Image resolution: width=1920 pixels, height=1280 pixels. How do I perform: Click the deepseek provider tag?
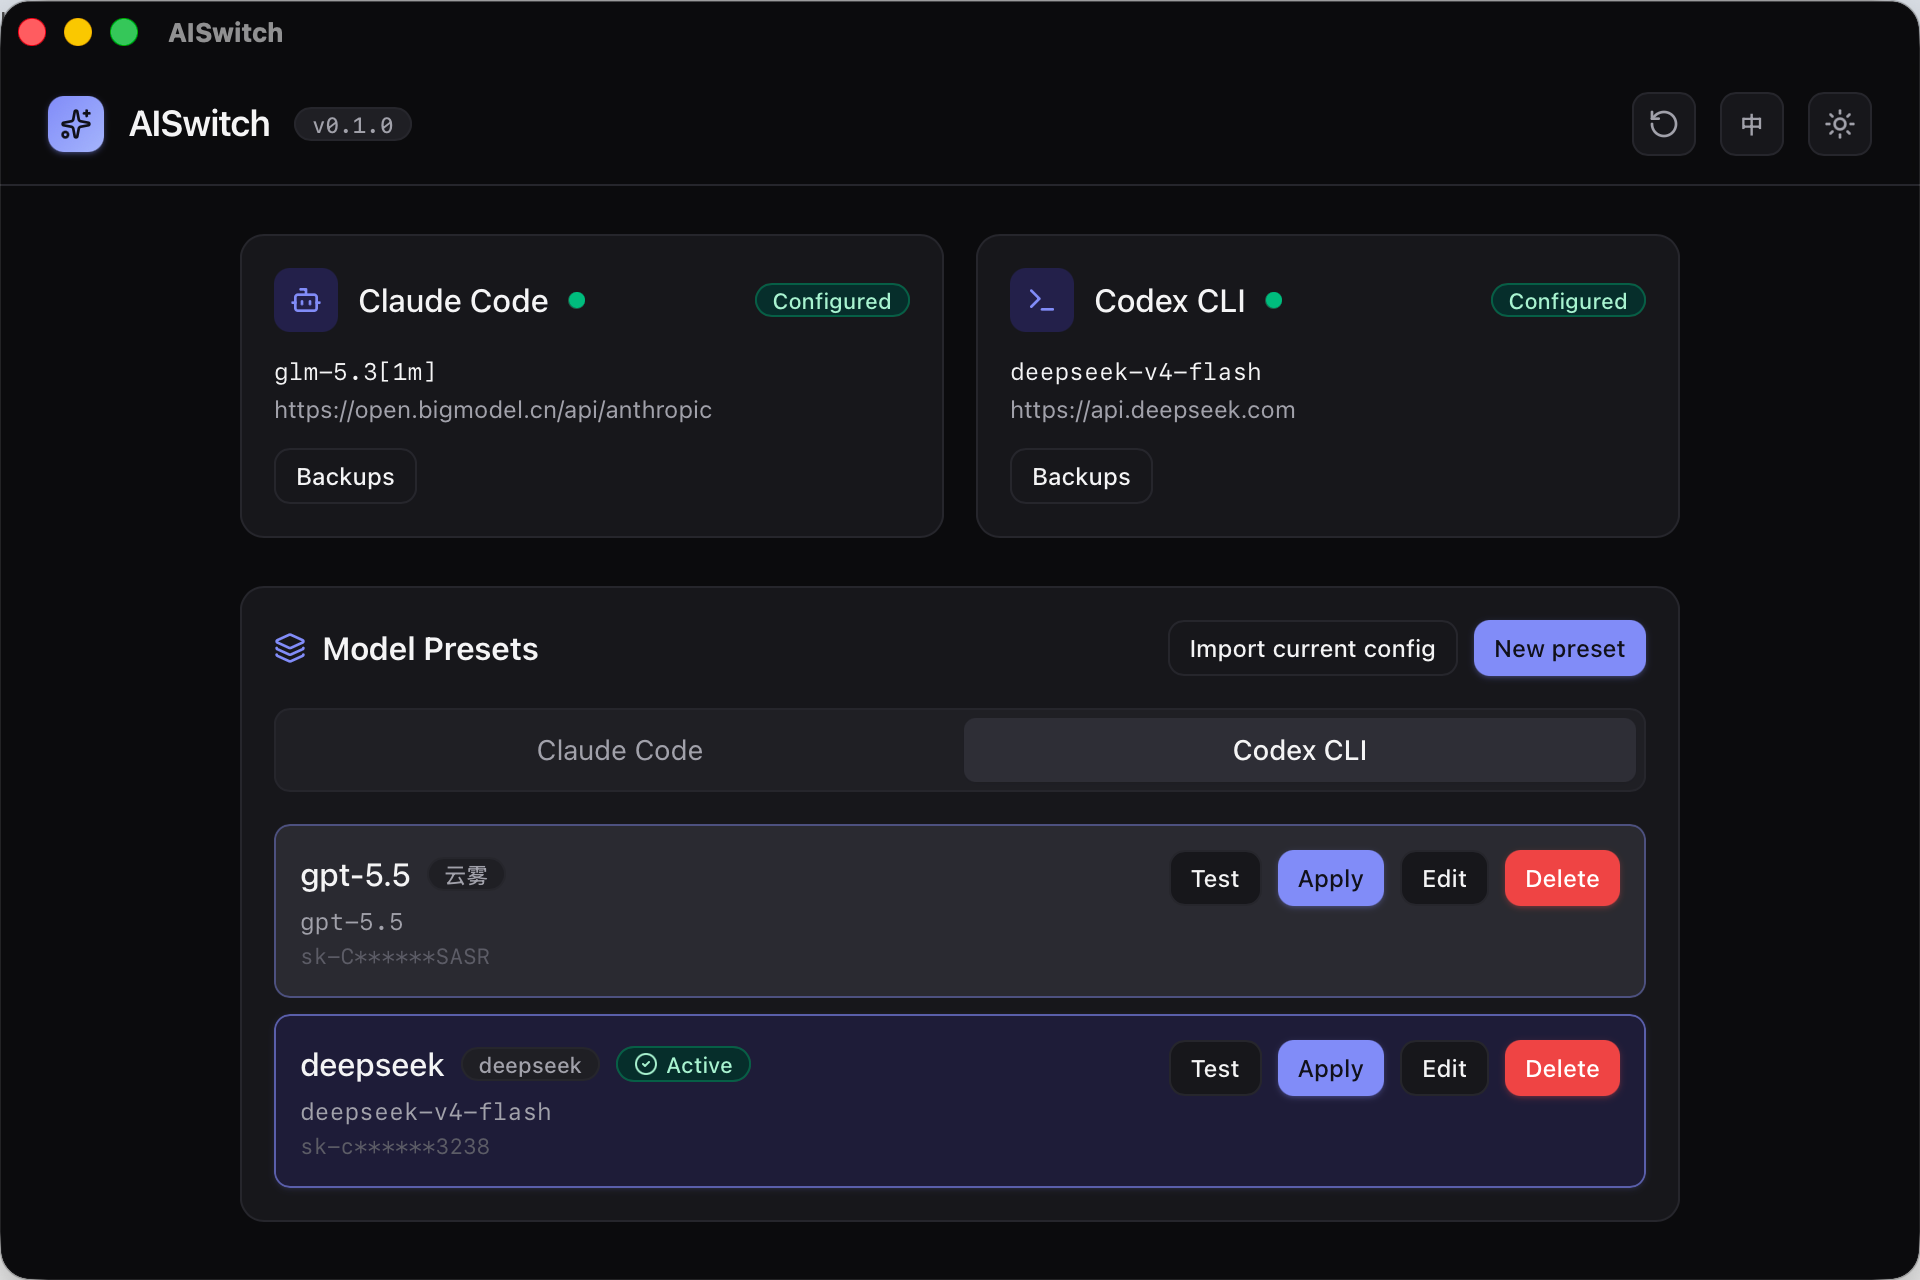point(530,1065)
